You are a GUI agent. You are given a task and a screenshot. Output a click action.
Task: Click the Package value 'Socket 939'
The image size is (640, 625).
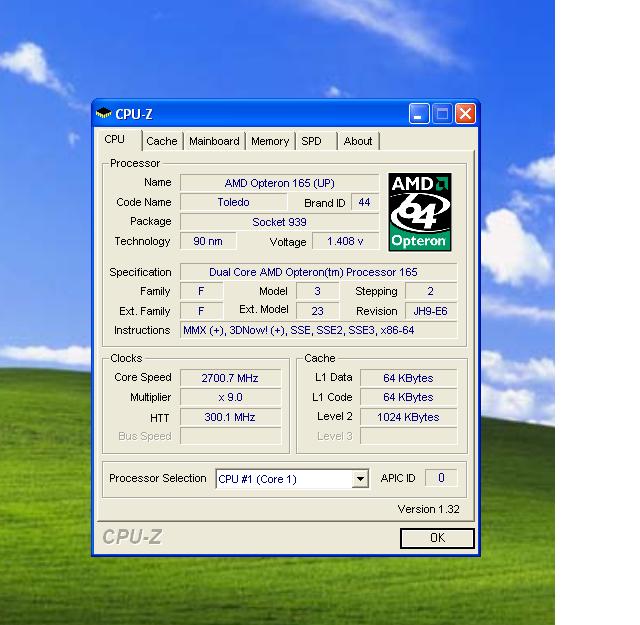pyautogui.click(x=280, y=222)
